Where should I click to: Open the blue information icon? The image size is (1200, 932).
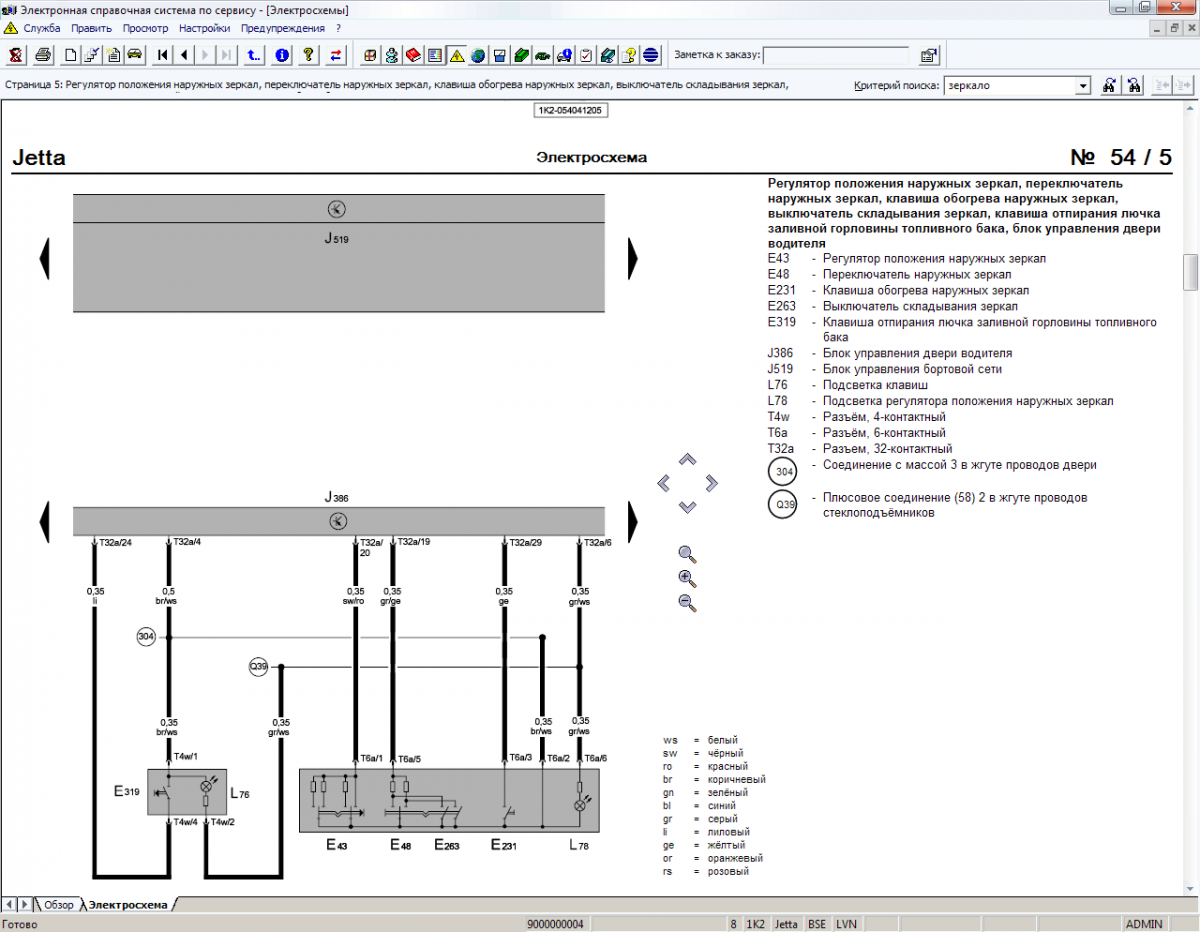click(x=282, y=55)
